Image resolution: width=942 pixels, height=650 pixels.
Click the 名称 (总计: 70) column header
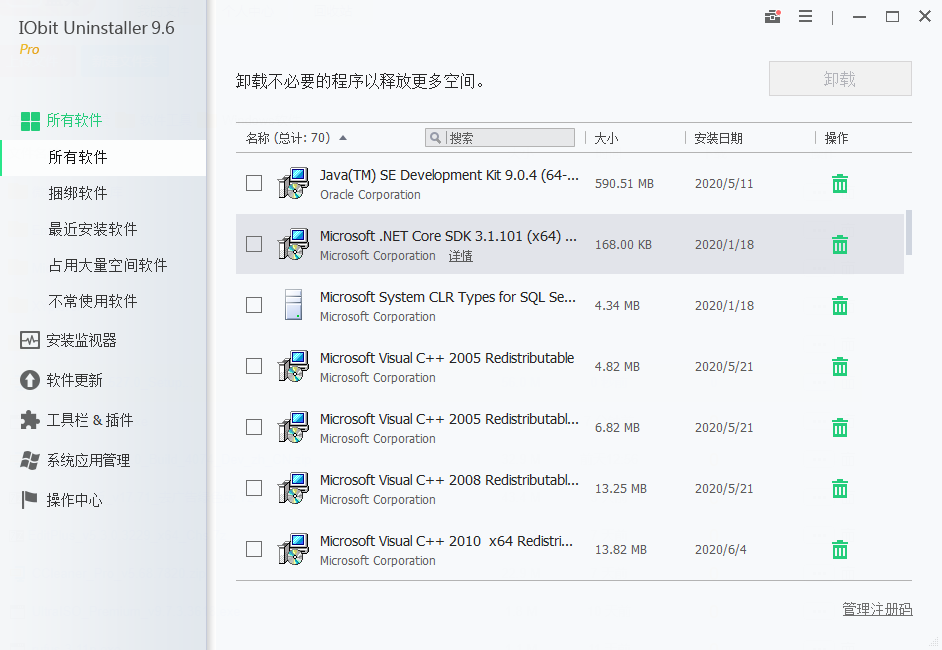(288, 138)
